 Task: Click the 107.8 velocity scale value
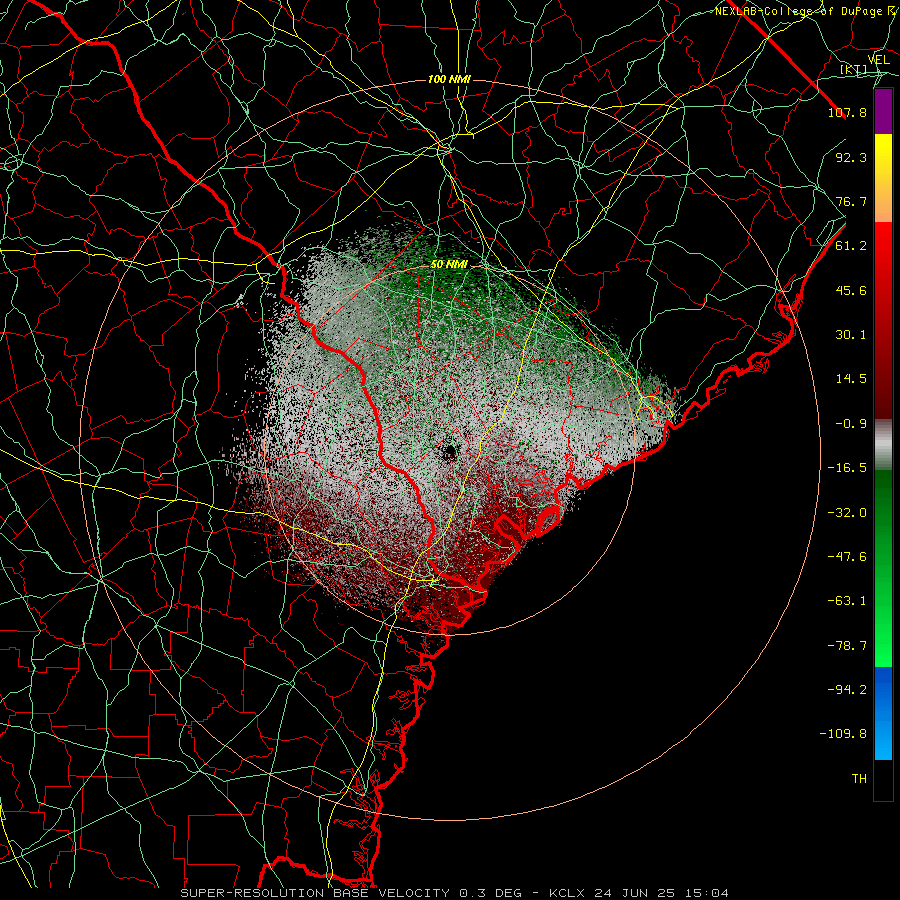pyautogui.click(x=847, y=112)
